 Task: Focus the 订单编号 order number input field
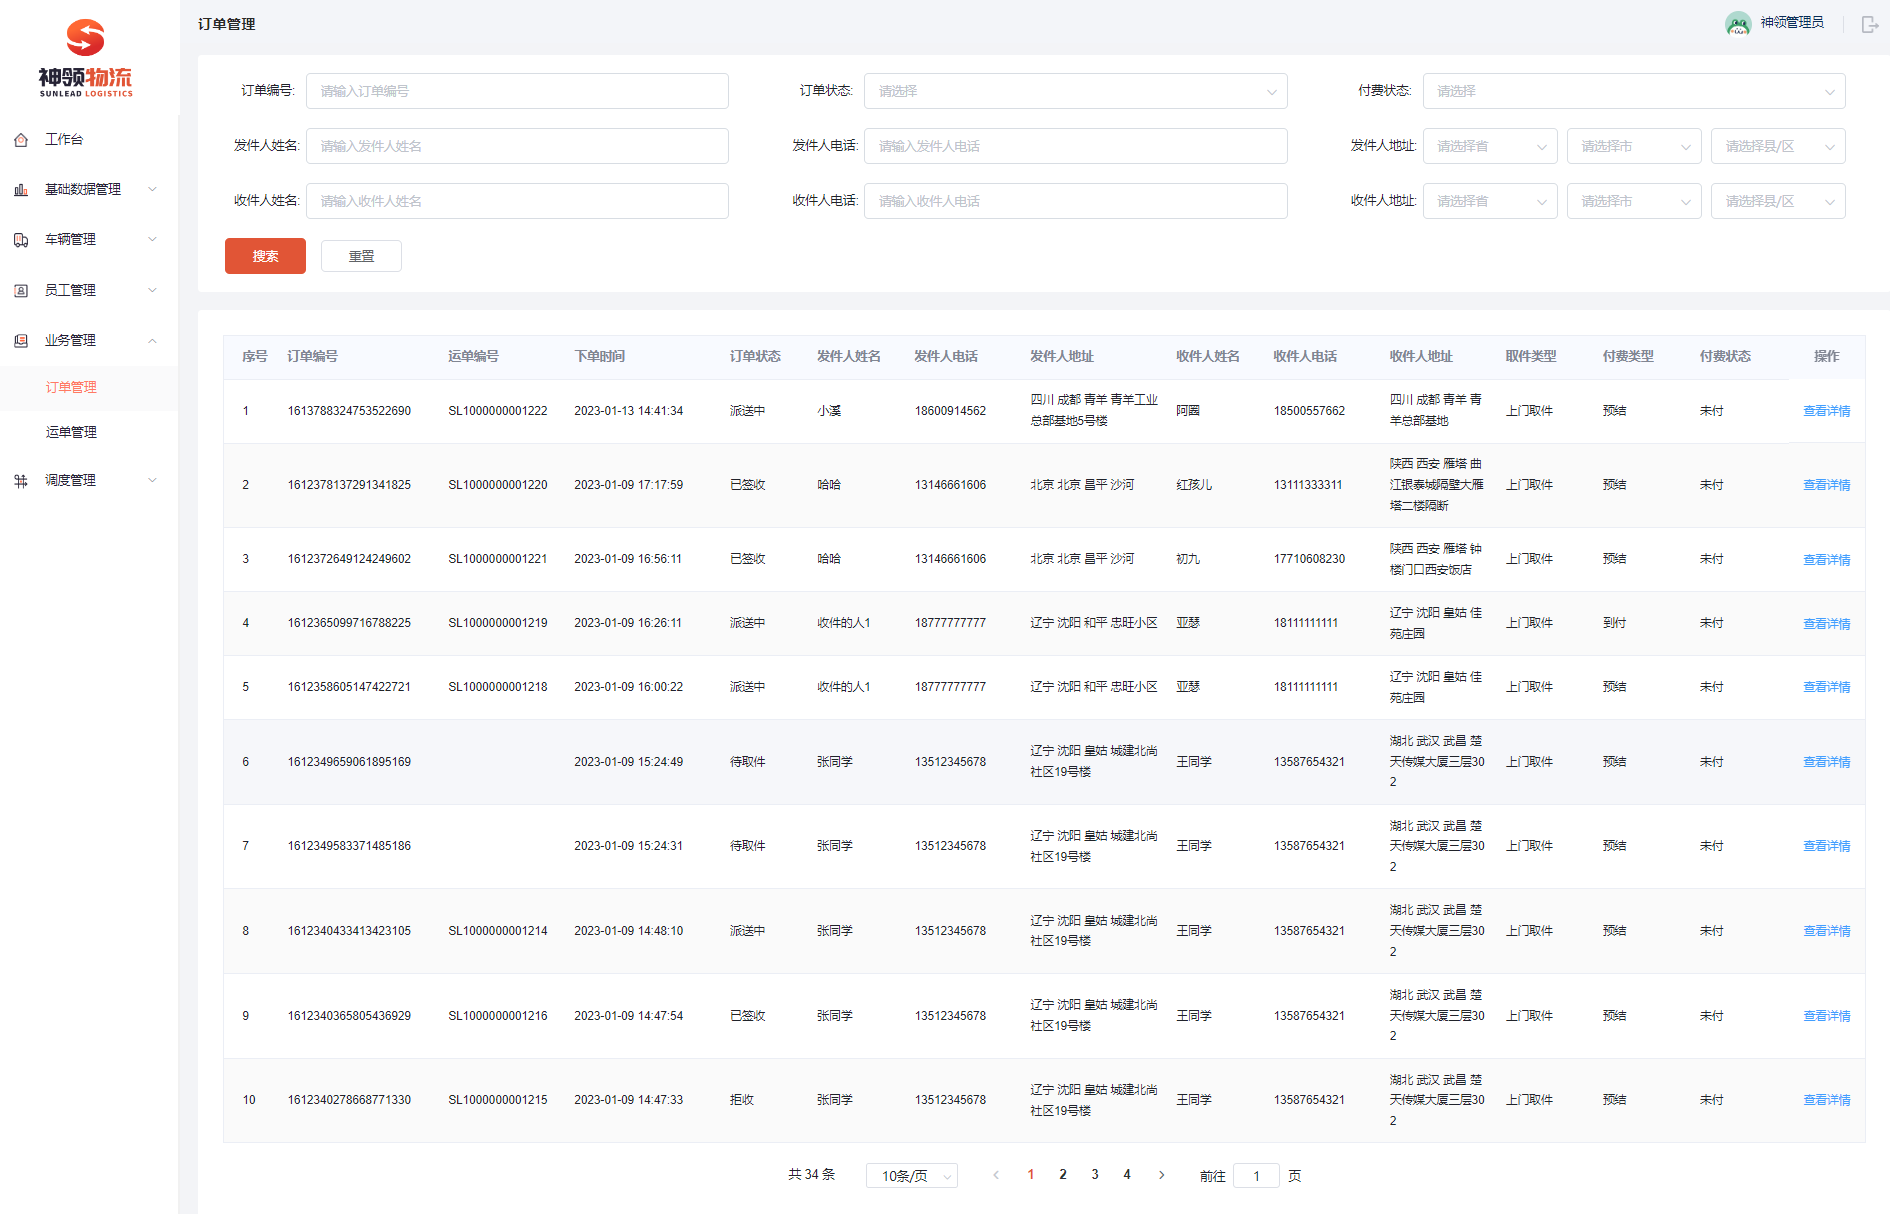(516, 91)
